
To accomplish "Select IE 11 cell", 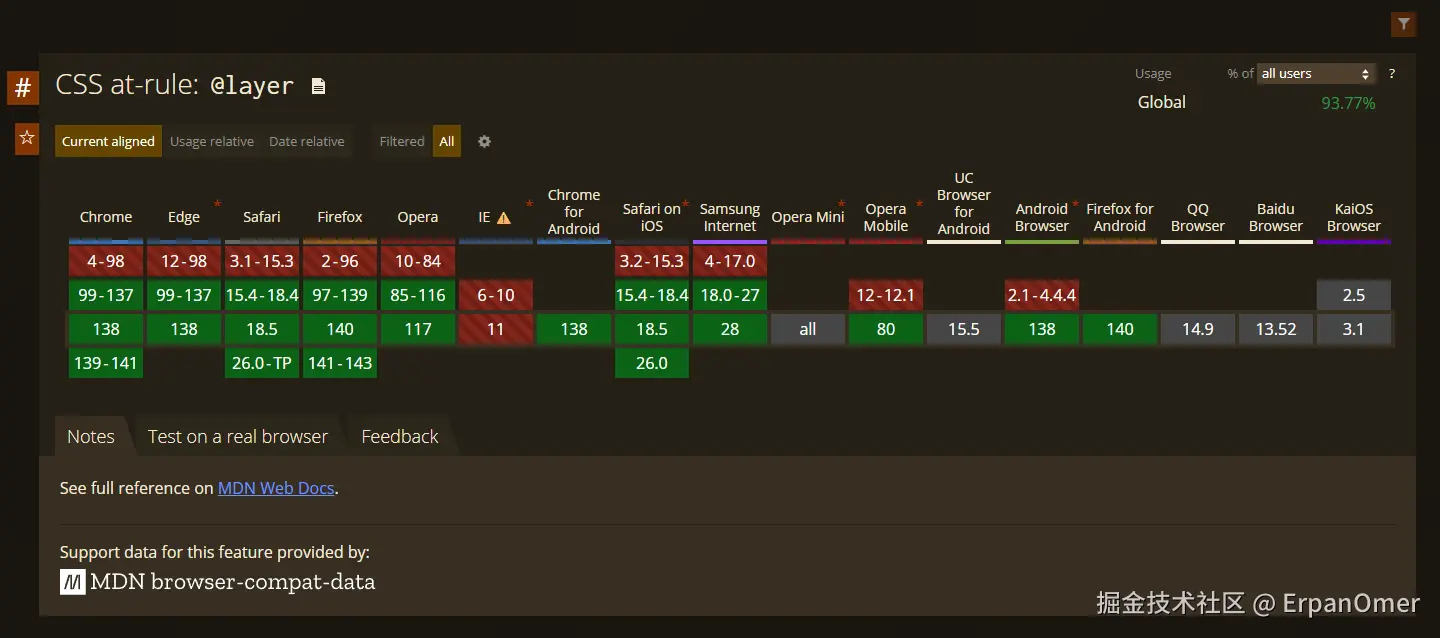I will (496, 329).
